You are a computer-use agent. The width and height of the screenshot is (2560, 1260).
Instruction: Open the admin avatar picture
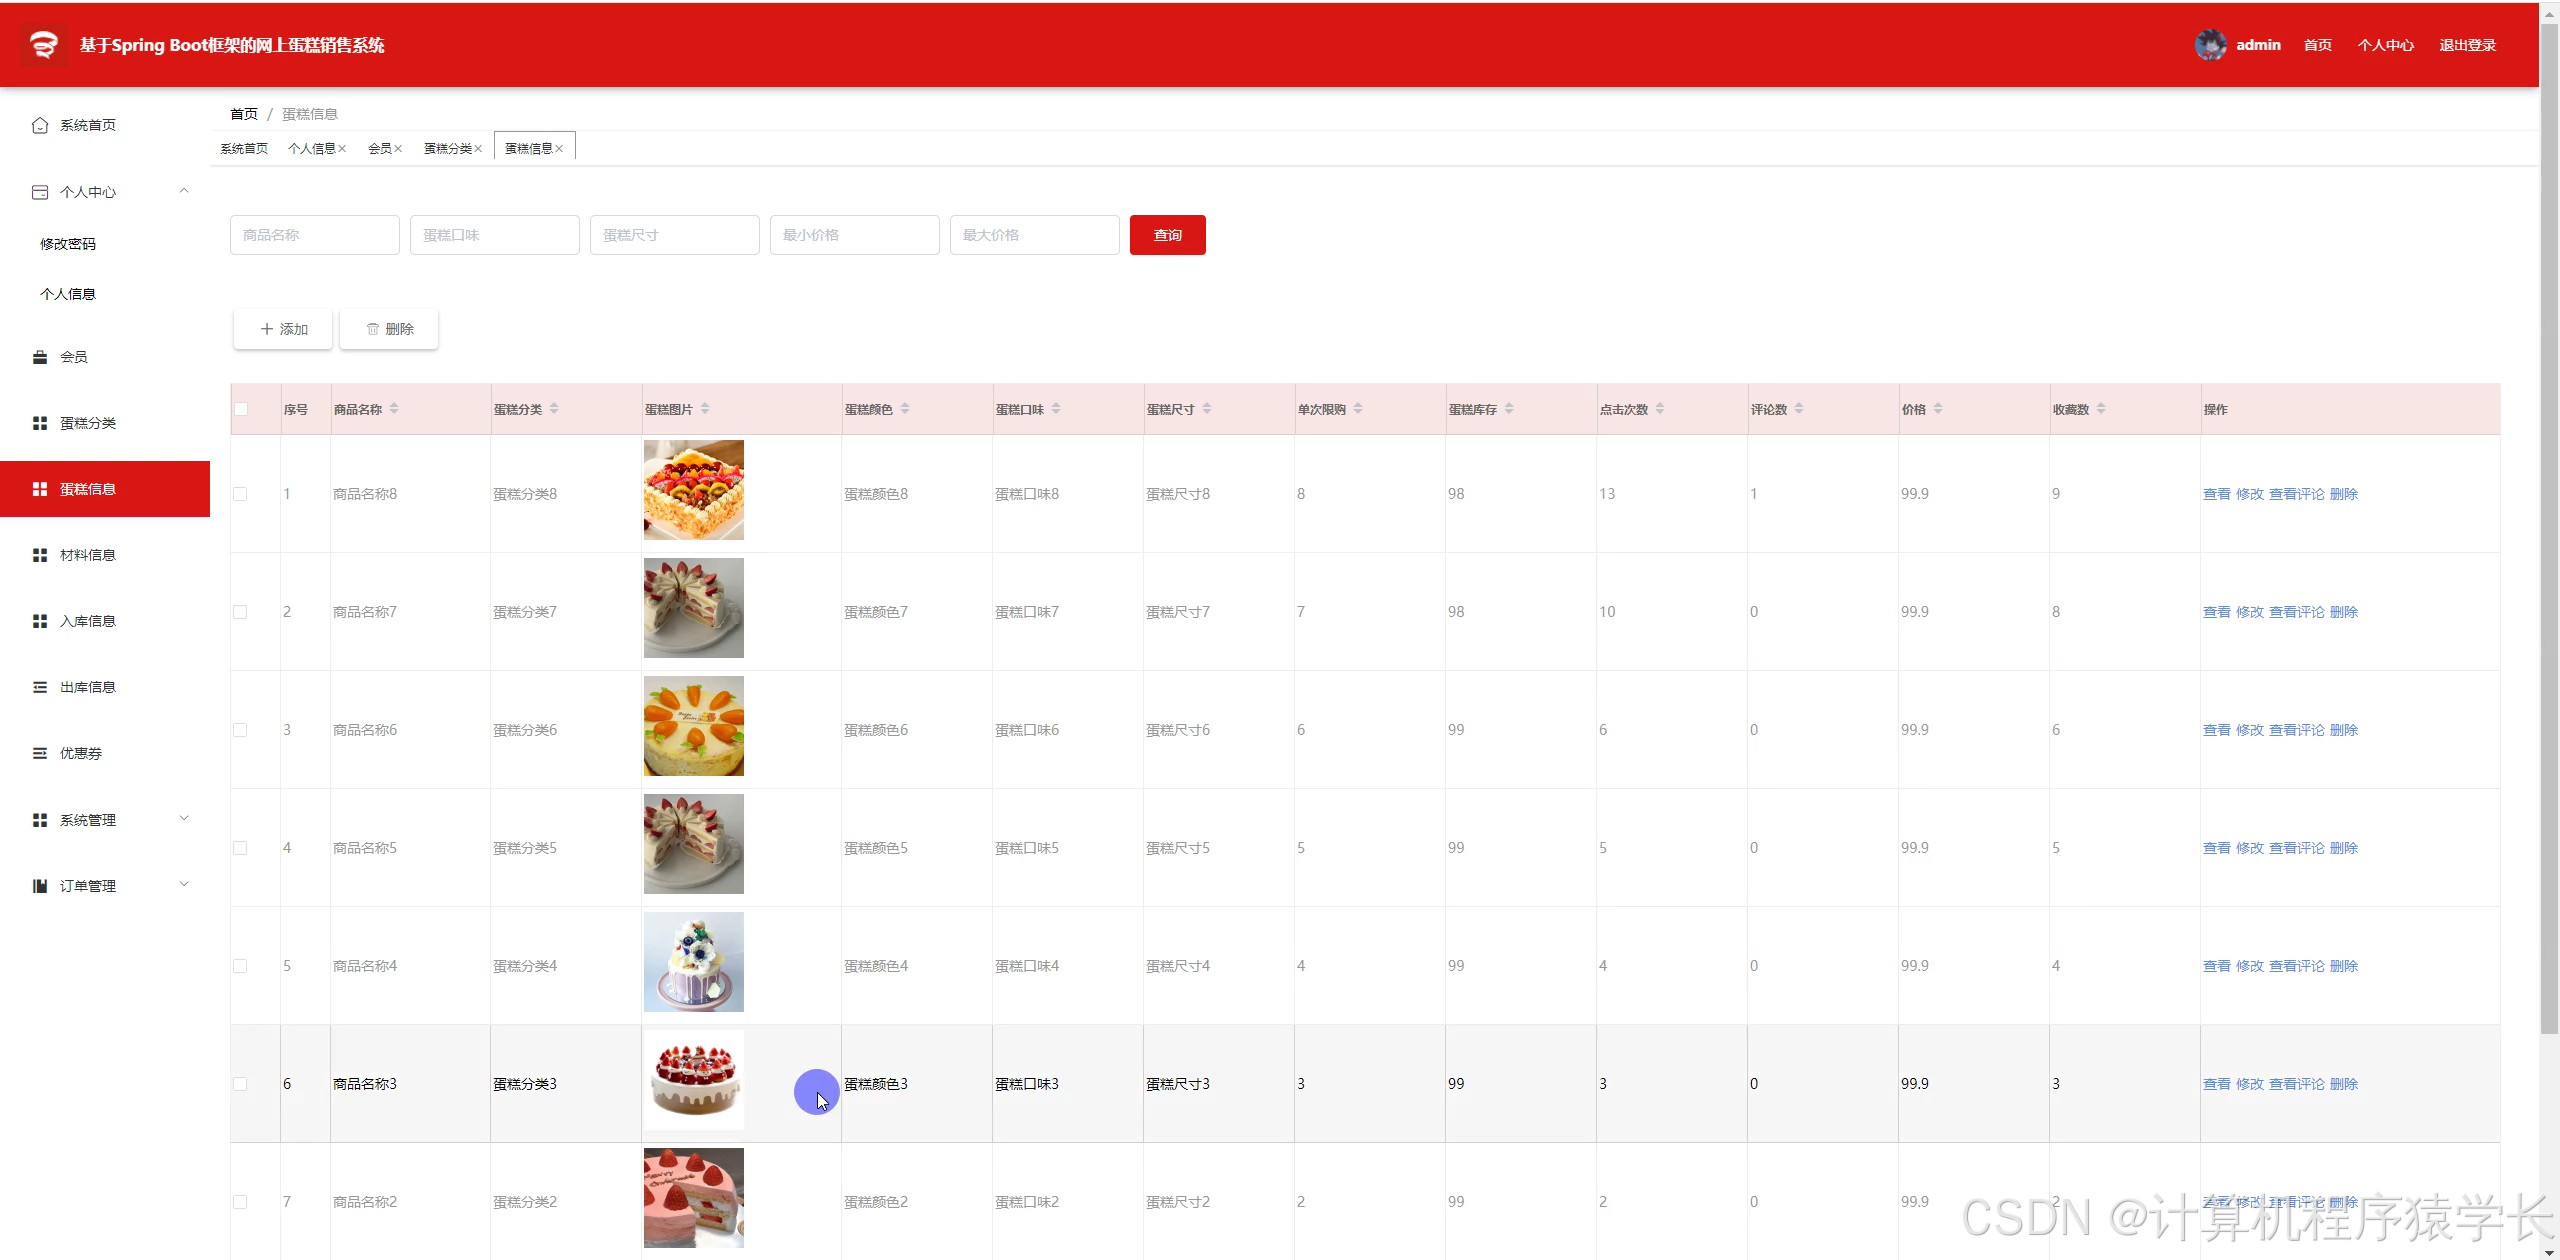coord(2210,45)
